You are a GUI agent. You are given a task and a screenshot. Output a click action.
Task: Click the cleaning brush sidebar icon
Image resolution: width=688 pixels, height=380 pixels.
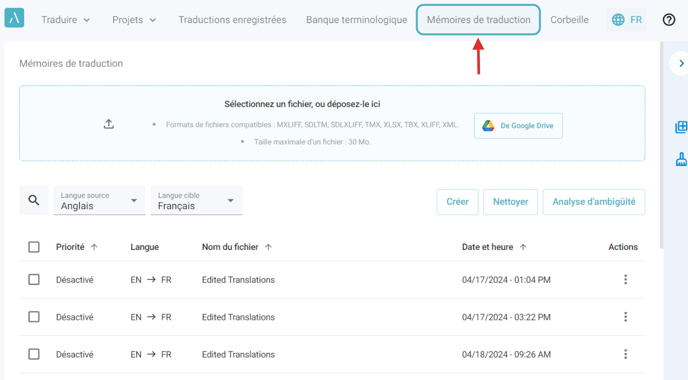[x=681, y=159]
